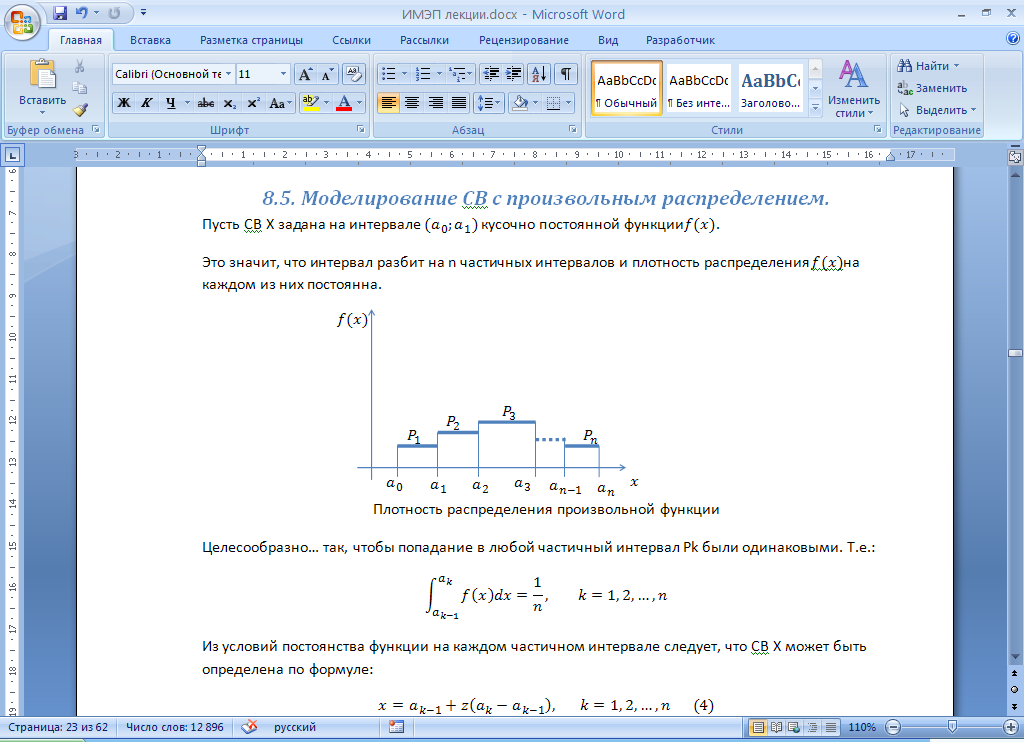Screen dimensions: 1024x742
Task: Cut selection with the scissors icon
Action: 80,66
